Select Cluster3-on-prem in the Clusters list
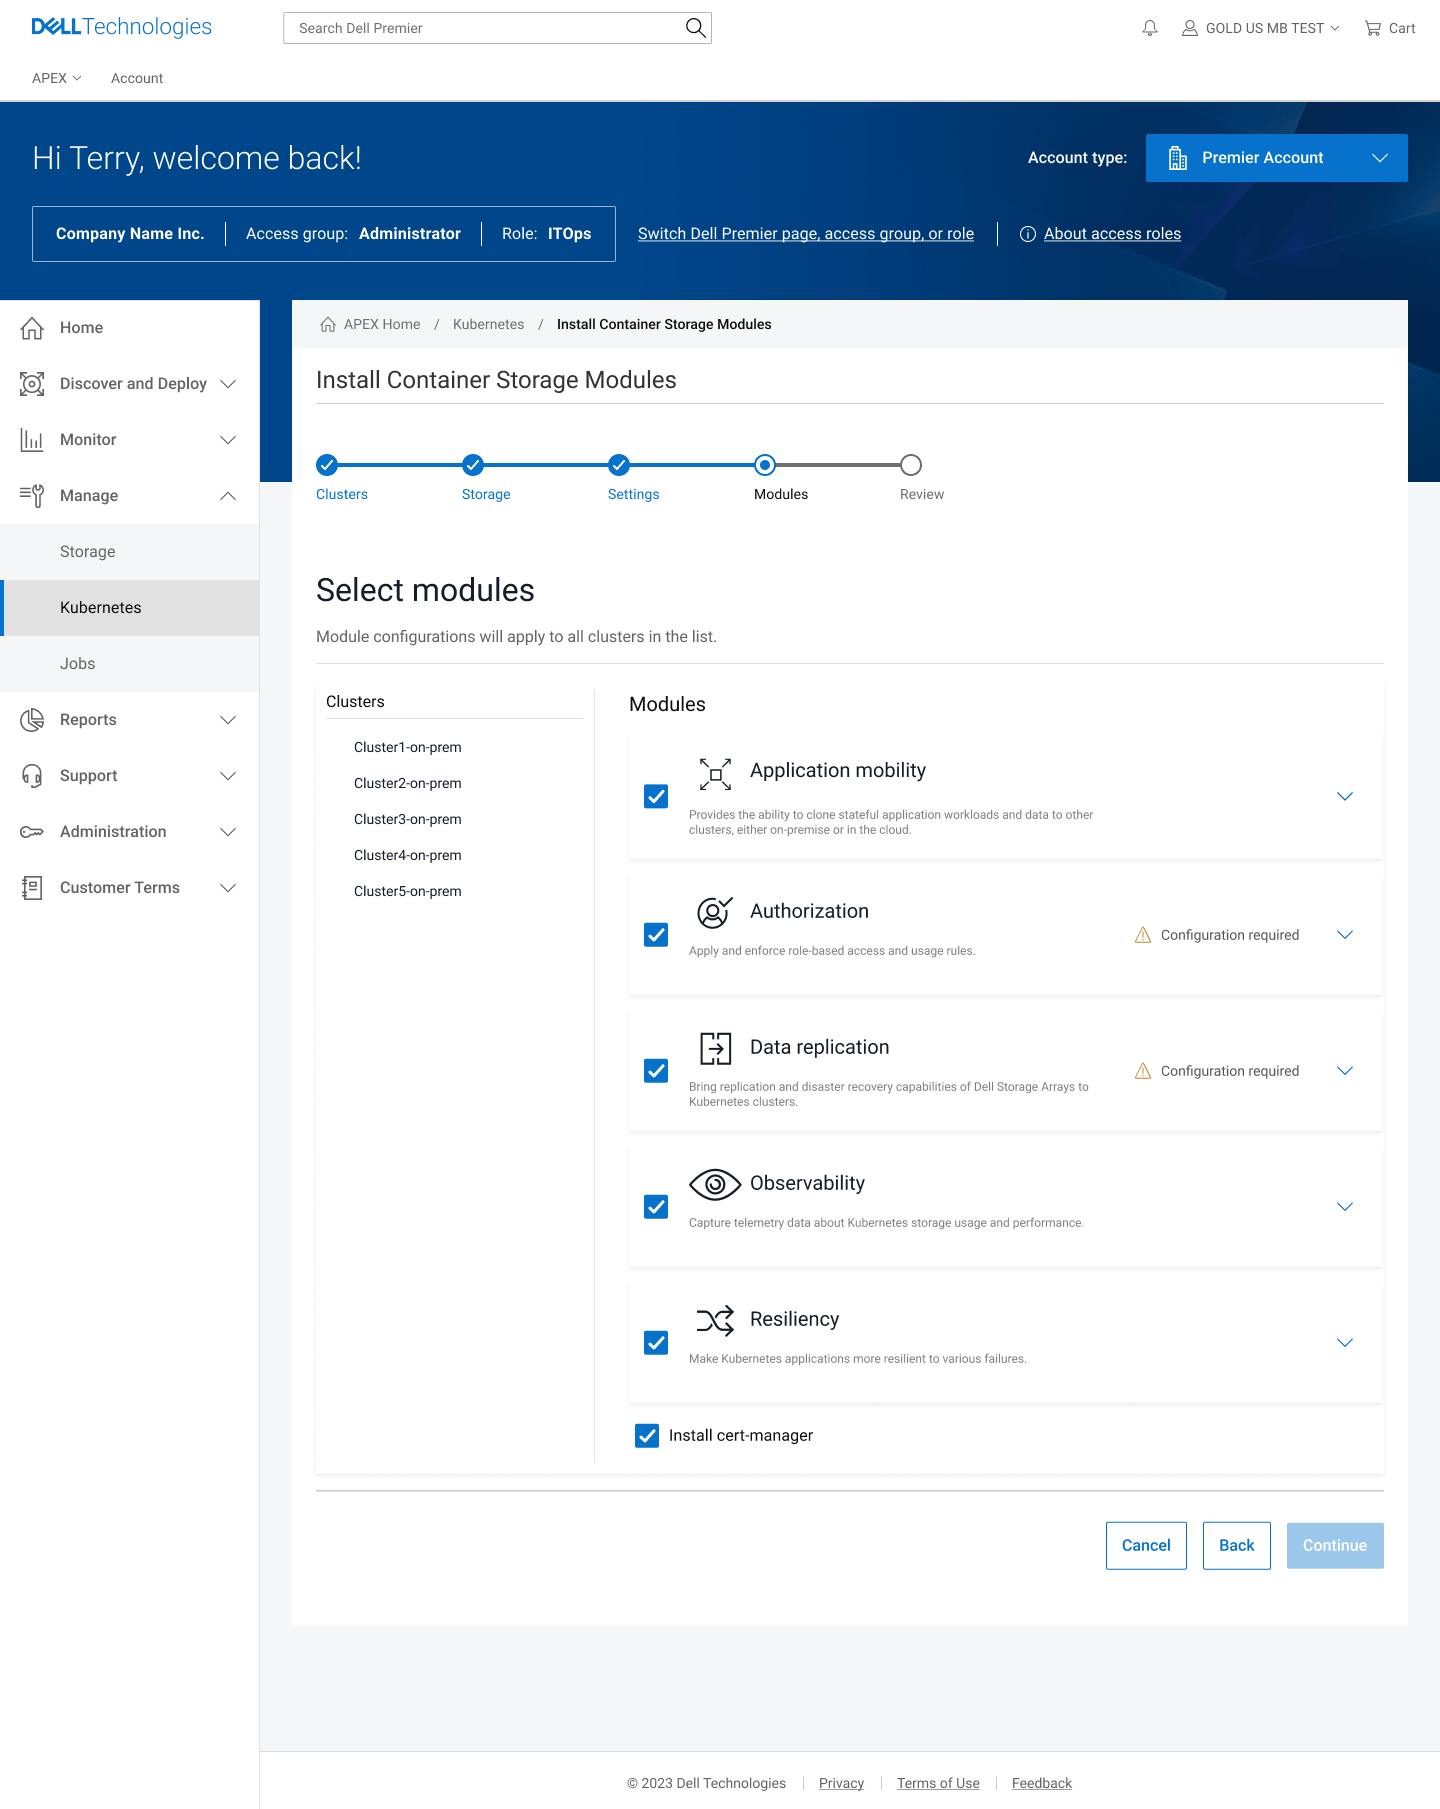 408,819
